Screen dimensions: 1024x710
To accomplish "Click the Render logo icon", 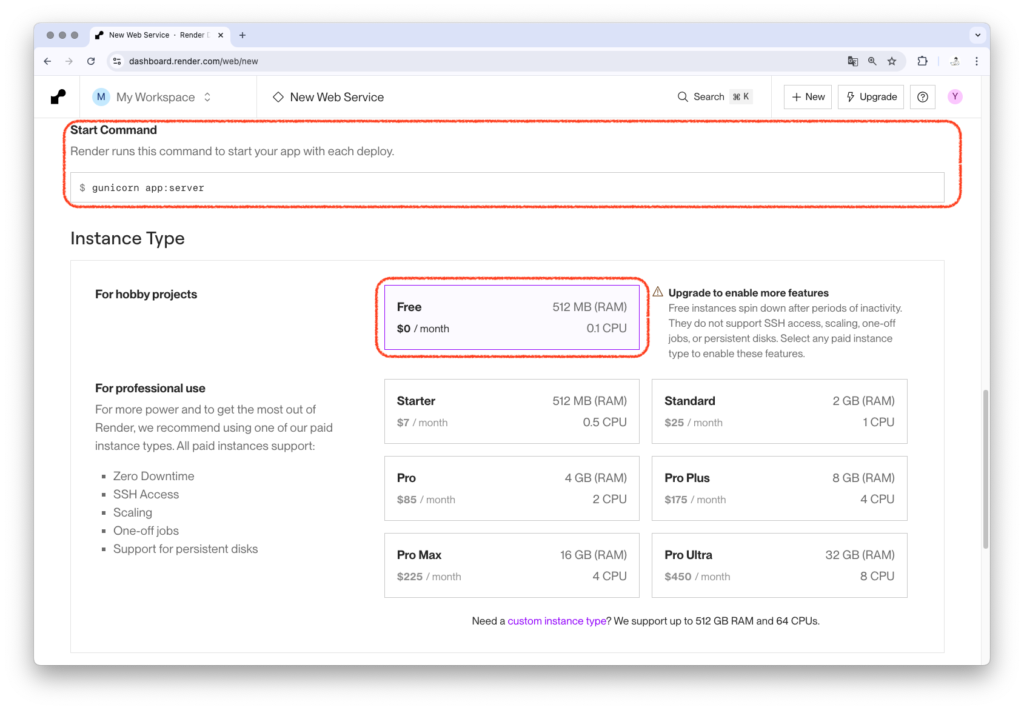I will point(58,97).
